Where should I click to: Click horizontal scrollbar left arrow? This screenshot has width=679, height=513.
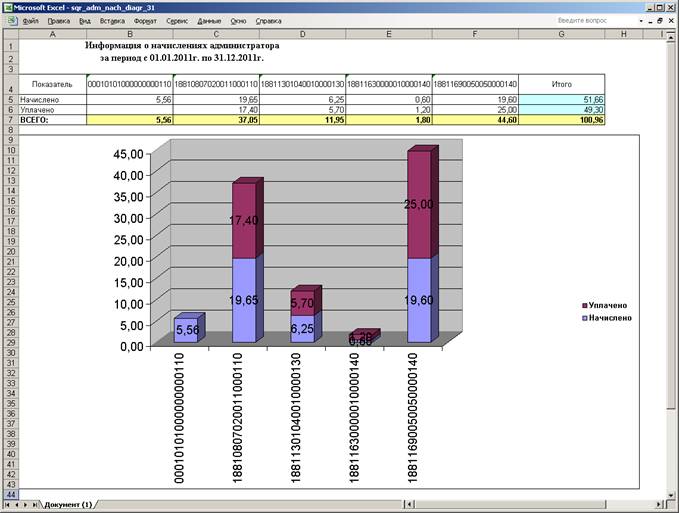(409, 504)
